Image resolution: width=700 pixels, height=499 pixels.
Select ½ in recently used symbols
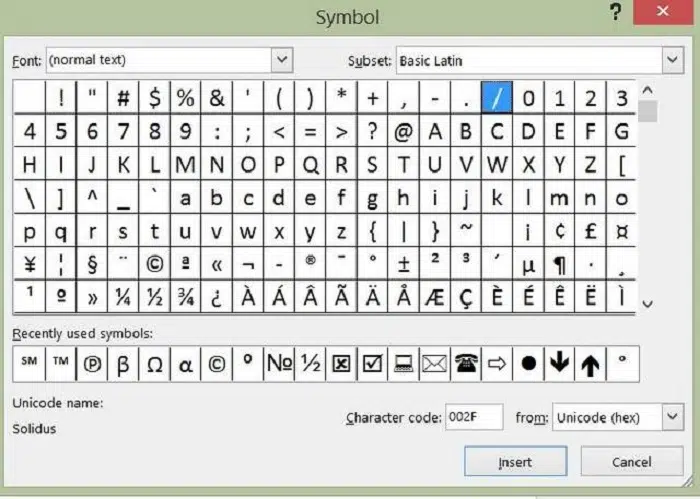coord(311,364)
